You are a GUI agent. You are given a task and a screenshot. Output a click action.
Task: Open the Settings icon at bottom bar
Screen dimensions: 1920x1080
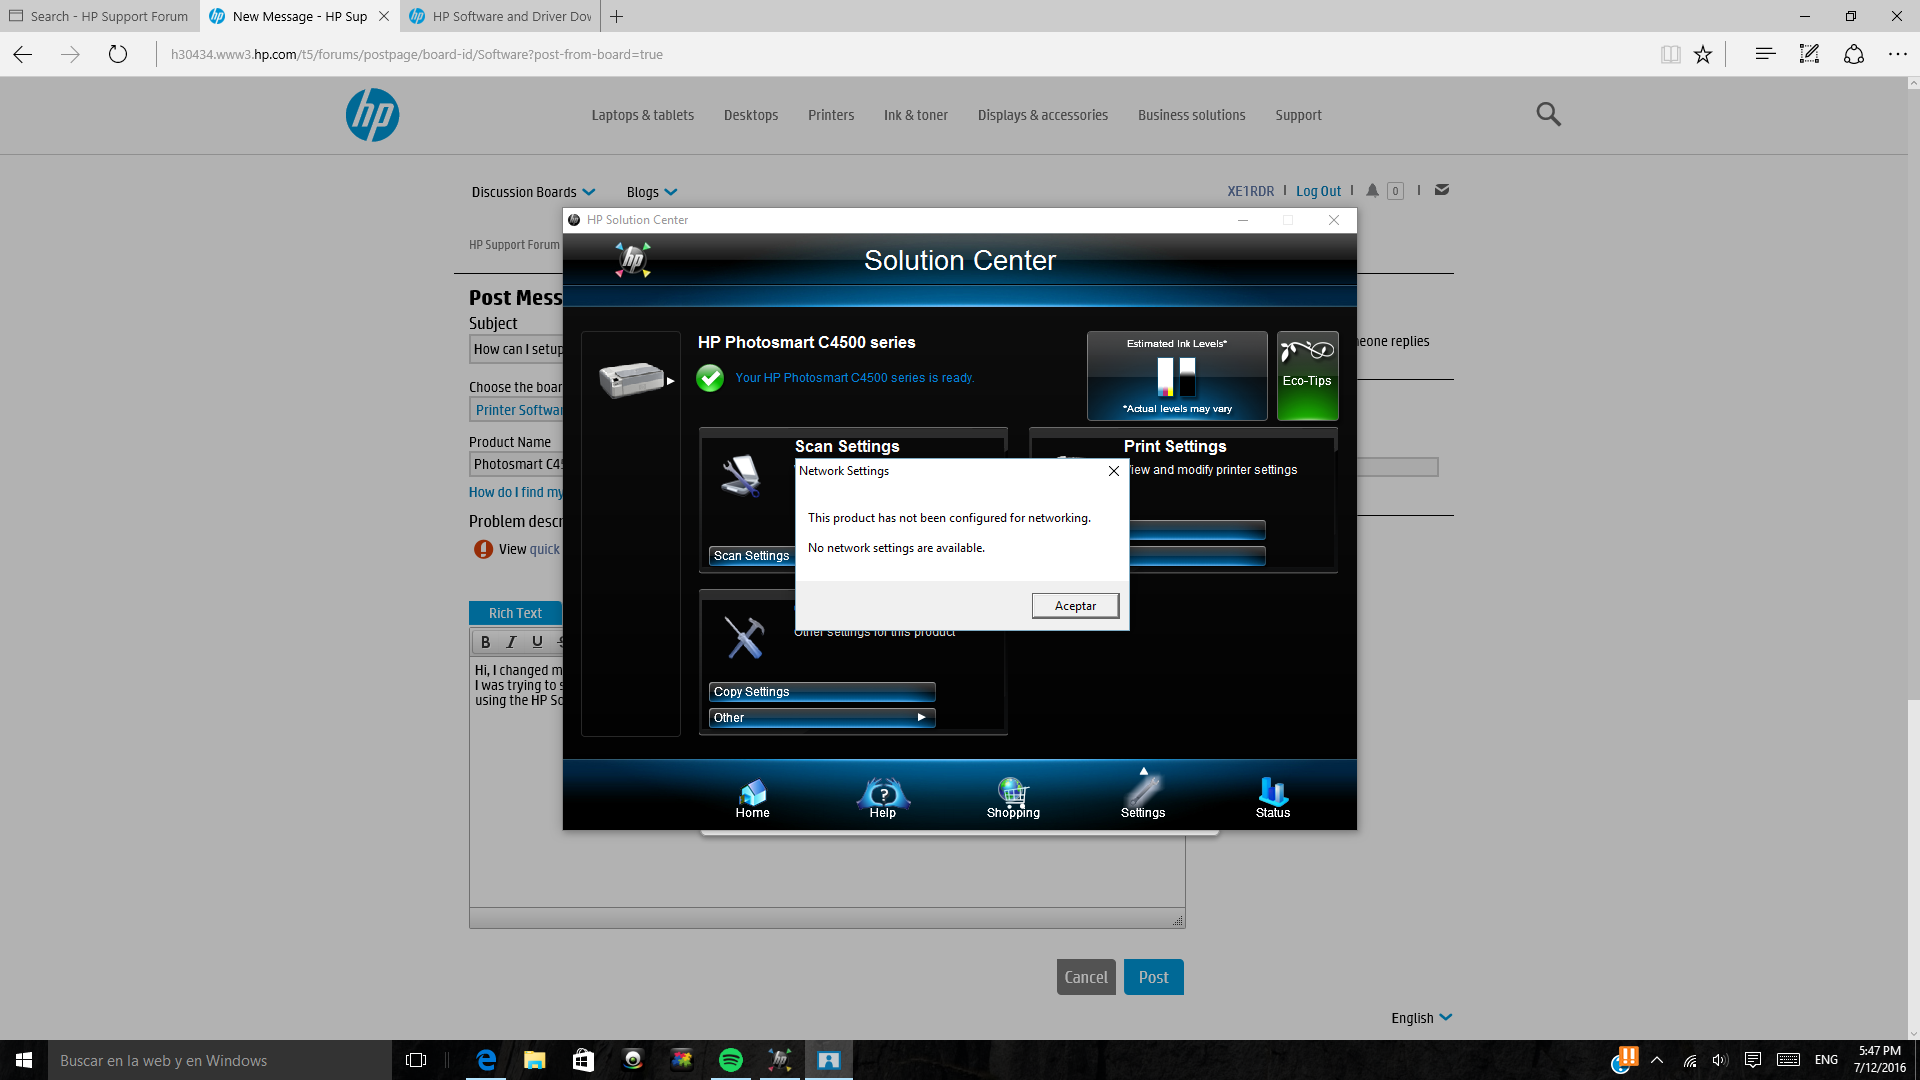pyautogui.click(x=1143, y=797)
